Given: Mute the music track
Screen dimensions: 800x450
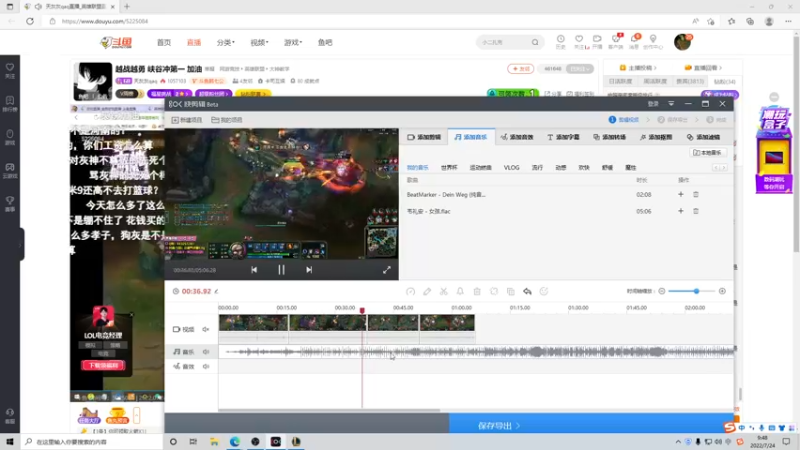Looking at the screenshot, I should pyautogui.click(x=206, y=352).
